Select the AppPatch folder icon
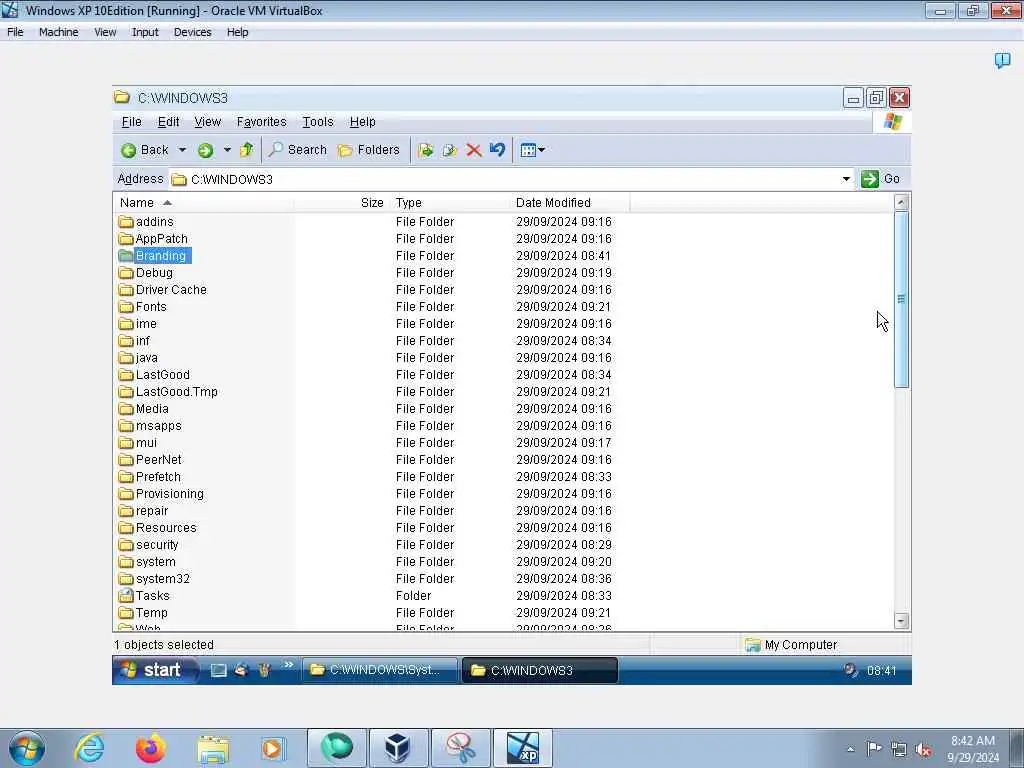Image resolution: width=1024 pixels, height=768 pixels. [x=126, y=239]
